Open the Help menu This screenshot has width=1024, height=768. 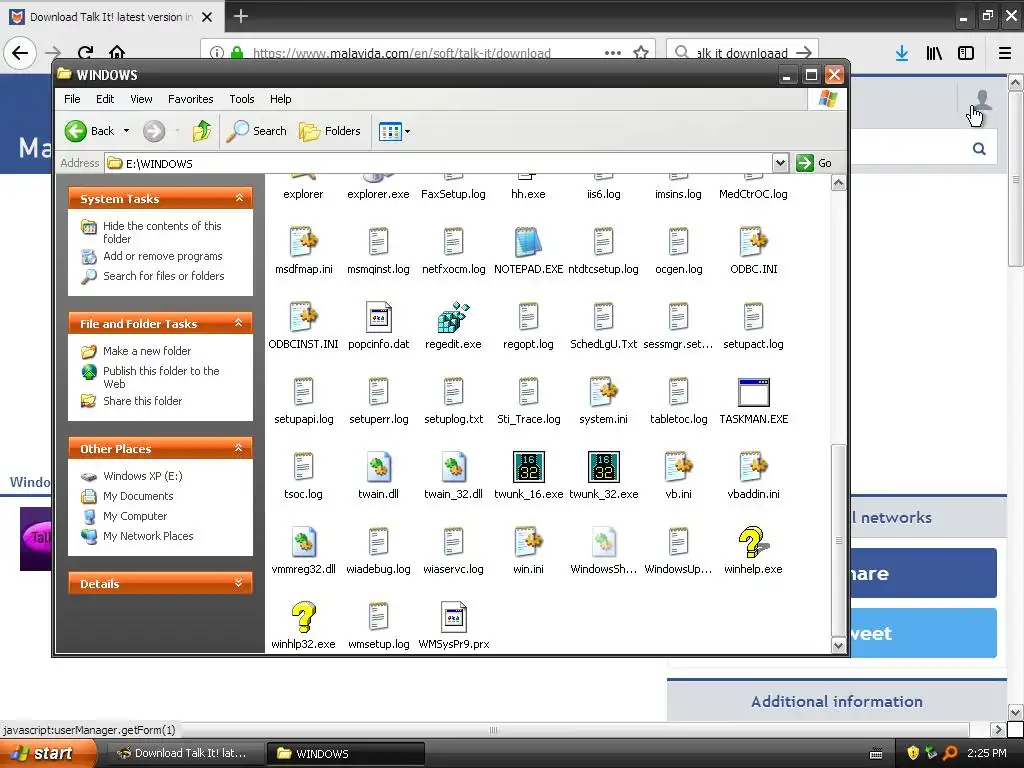pyautogui.click(x=281, y=99)
